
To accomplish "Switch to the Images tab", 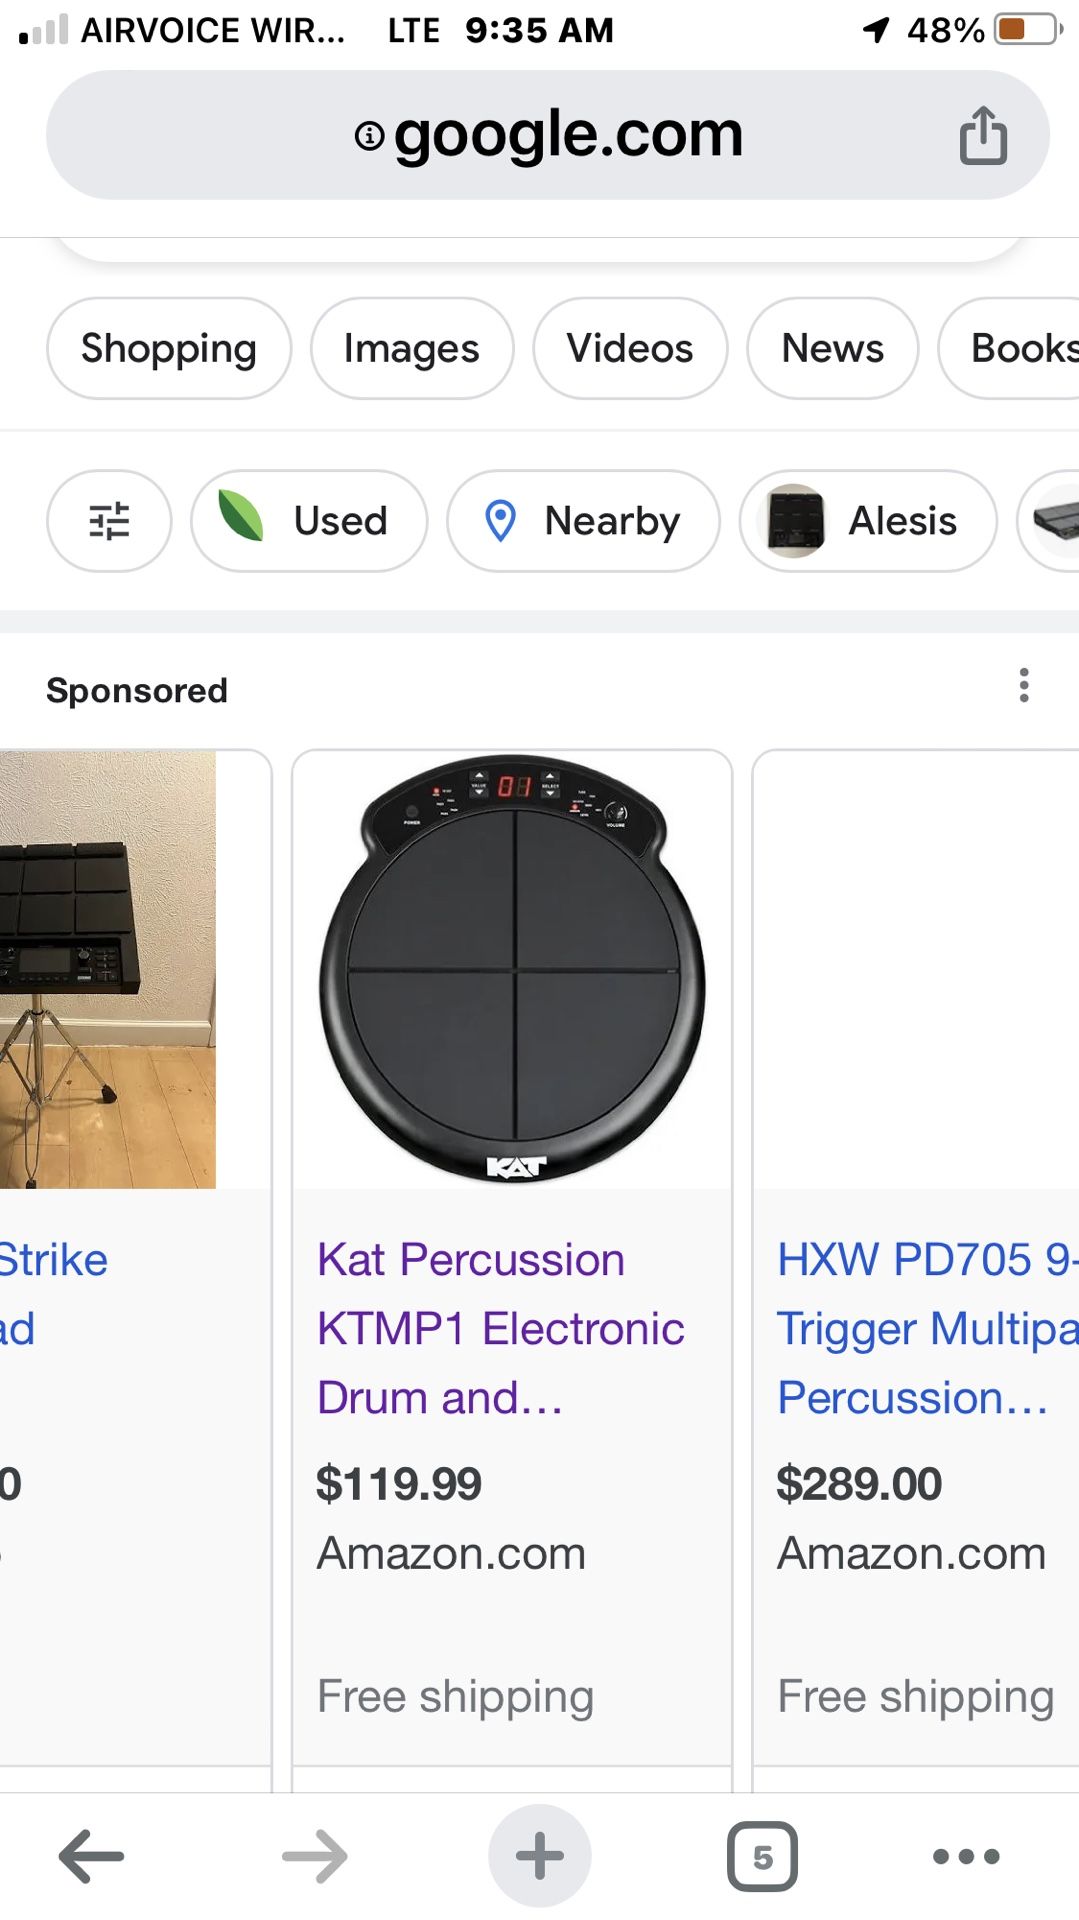I will tap(412, 348).
